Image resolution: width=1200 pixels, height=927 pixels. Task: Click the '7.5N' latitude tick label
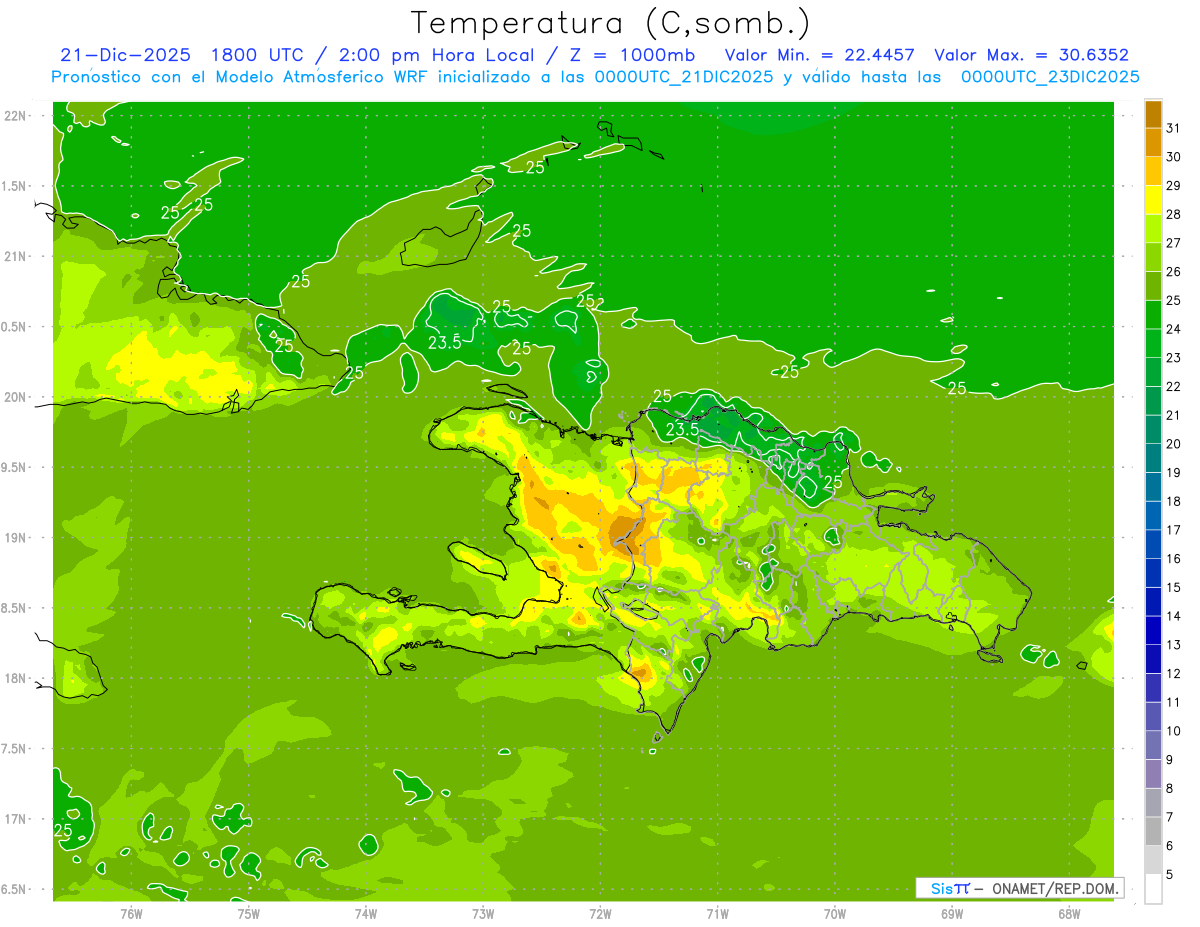pos(15,749)
